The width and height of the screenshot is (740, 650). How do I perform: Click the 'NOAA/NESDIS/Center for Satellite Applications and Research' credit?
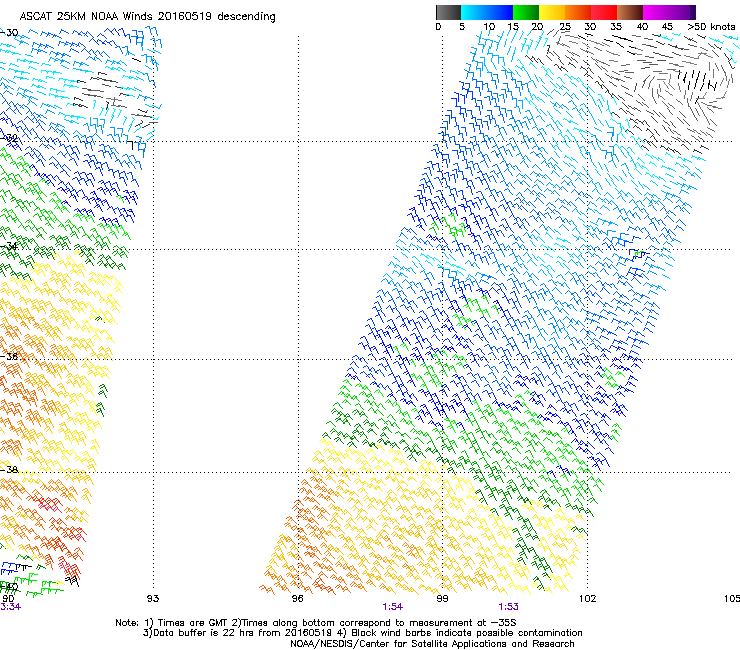coord(432,644)
